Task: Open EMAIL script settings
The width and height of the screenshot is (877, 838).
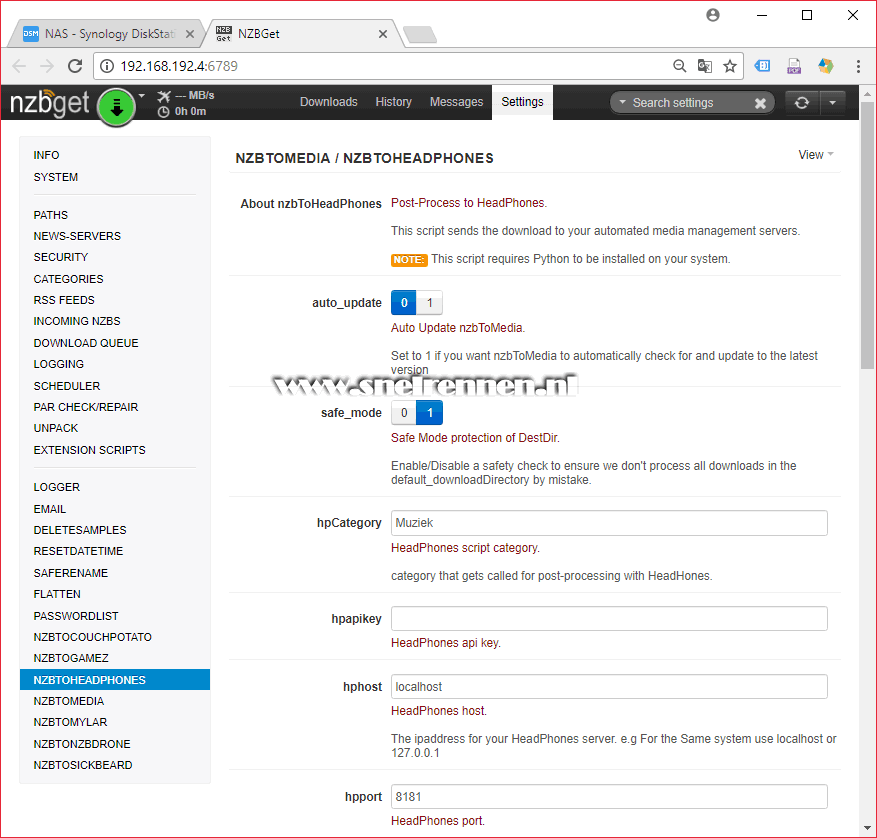Action: click(x=49, y=509)
